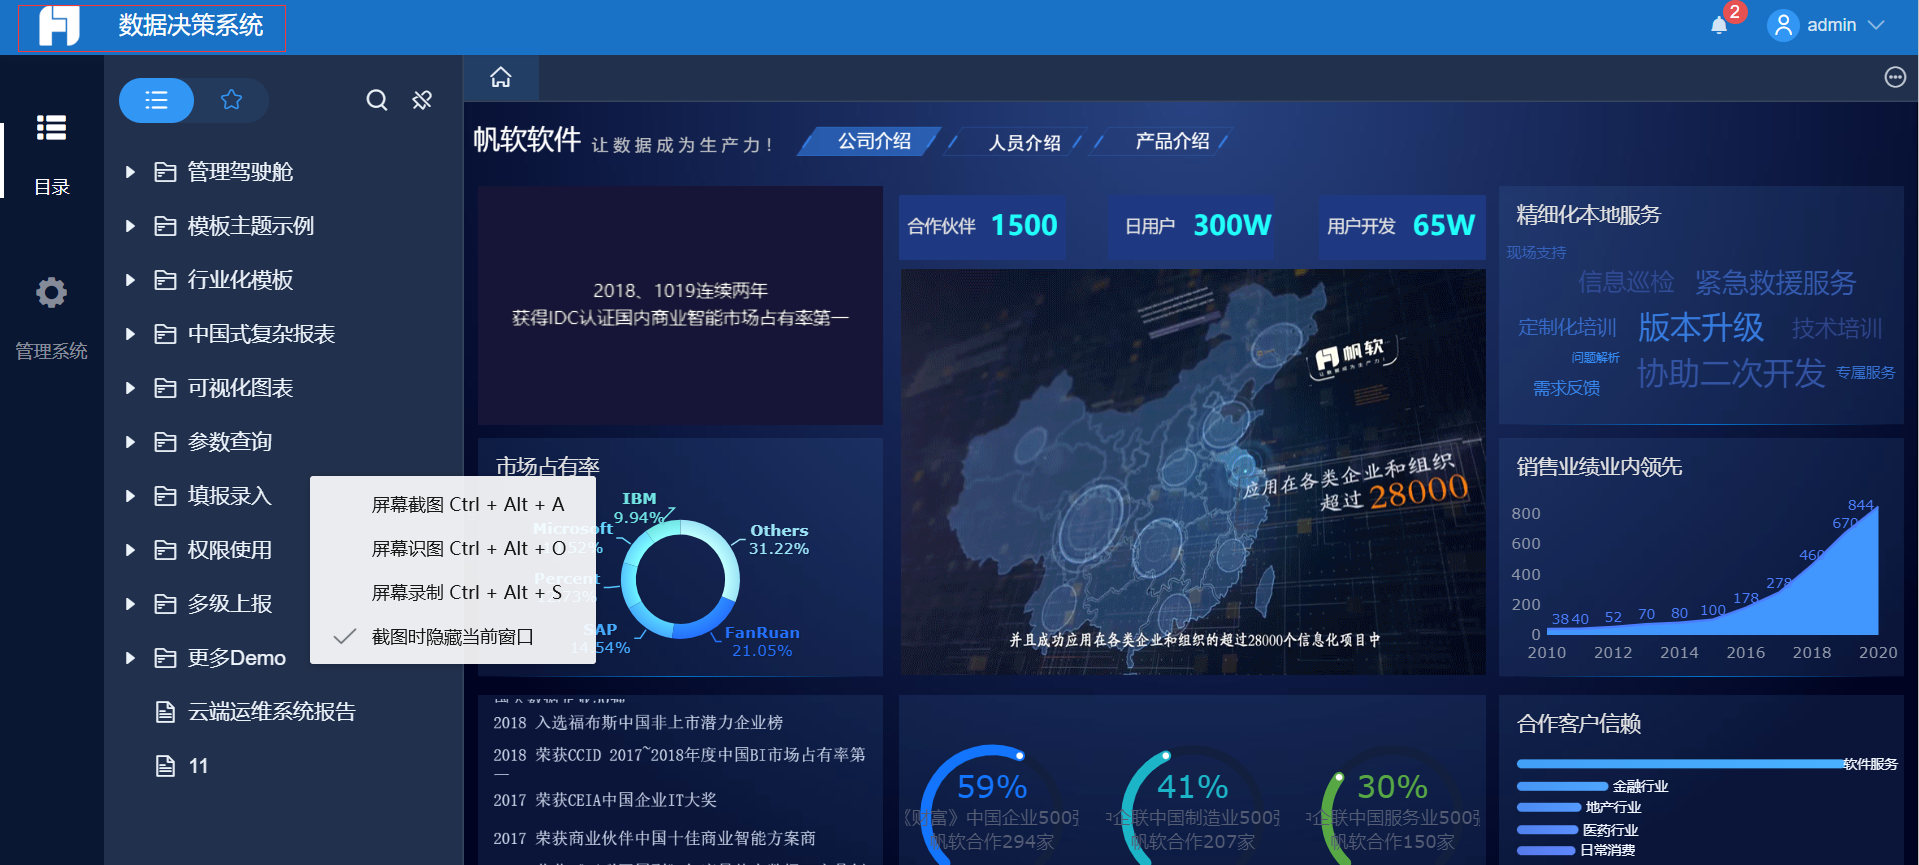Switch to the 产品介绍 tab

click(1171, 142)
